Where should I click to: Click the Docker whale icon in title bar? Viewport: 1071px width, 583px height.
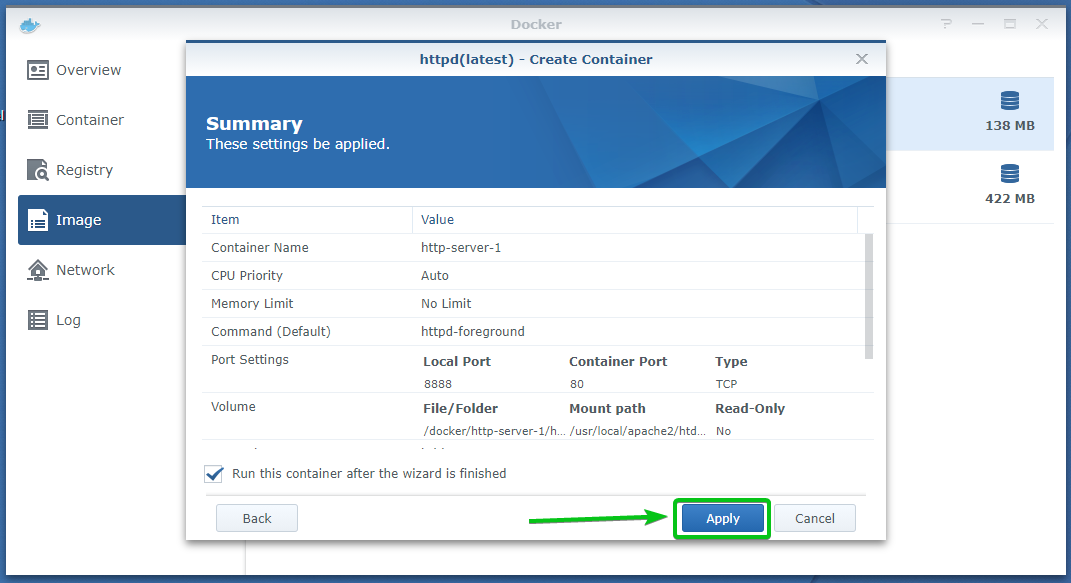(x=30, y=25)
